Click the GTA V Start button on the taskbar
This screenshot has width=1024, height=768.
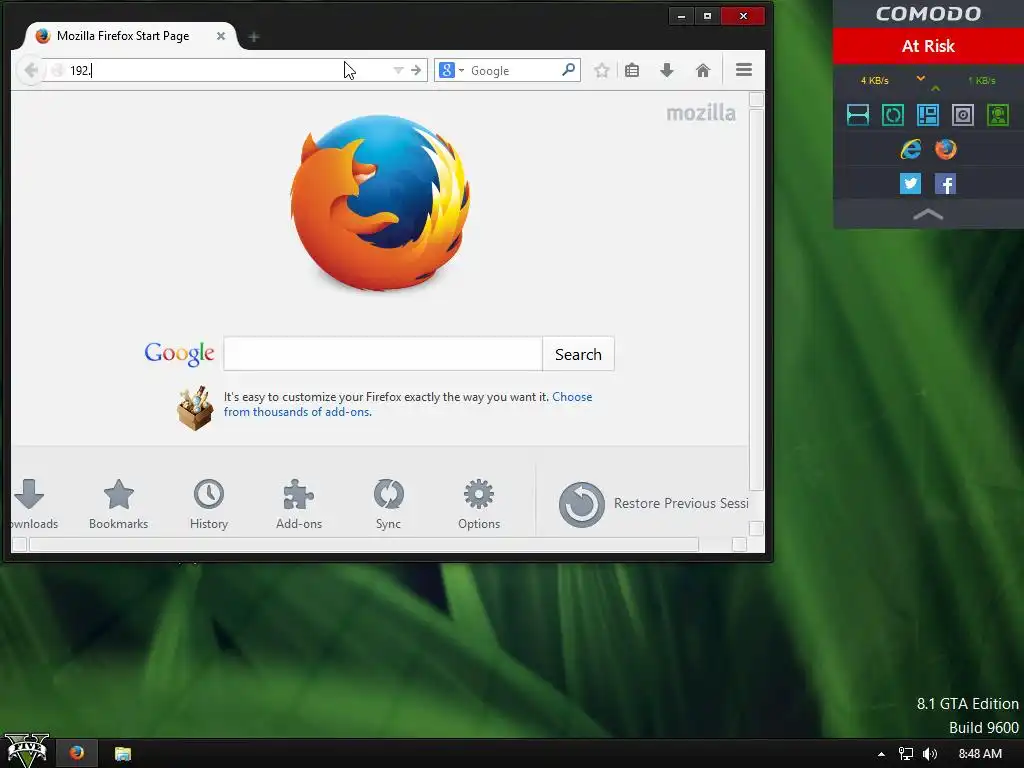coord(26,751)
